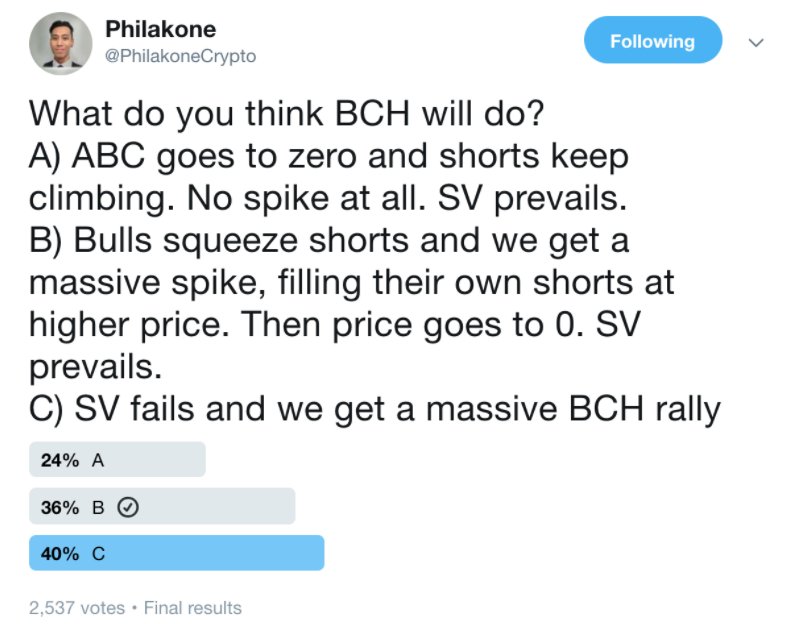Click the Following button
Image resolution: width=800 pixels, height=624 pixels.
pos(653,40)
